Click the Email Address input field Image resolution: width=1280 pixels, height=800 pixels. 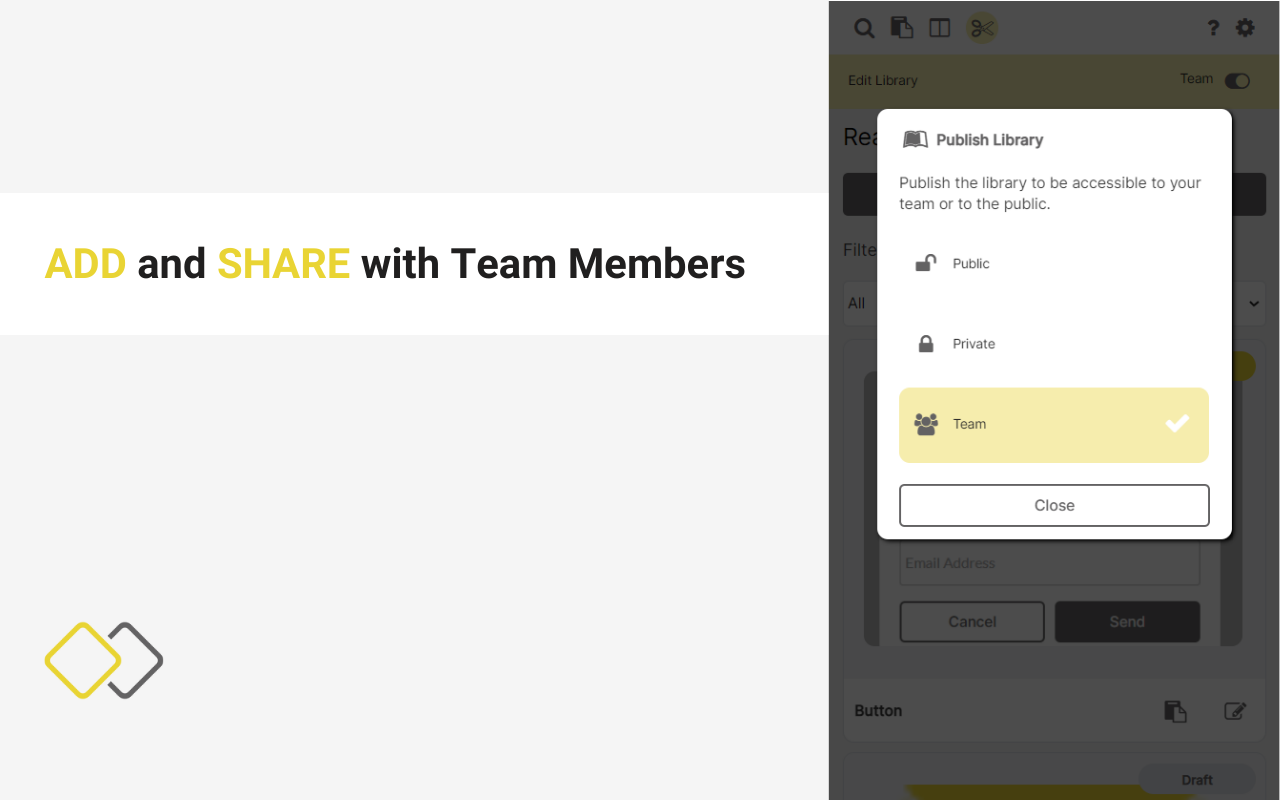tap(1049, 563)
